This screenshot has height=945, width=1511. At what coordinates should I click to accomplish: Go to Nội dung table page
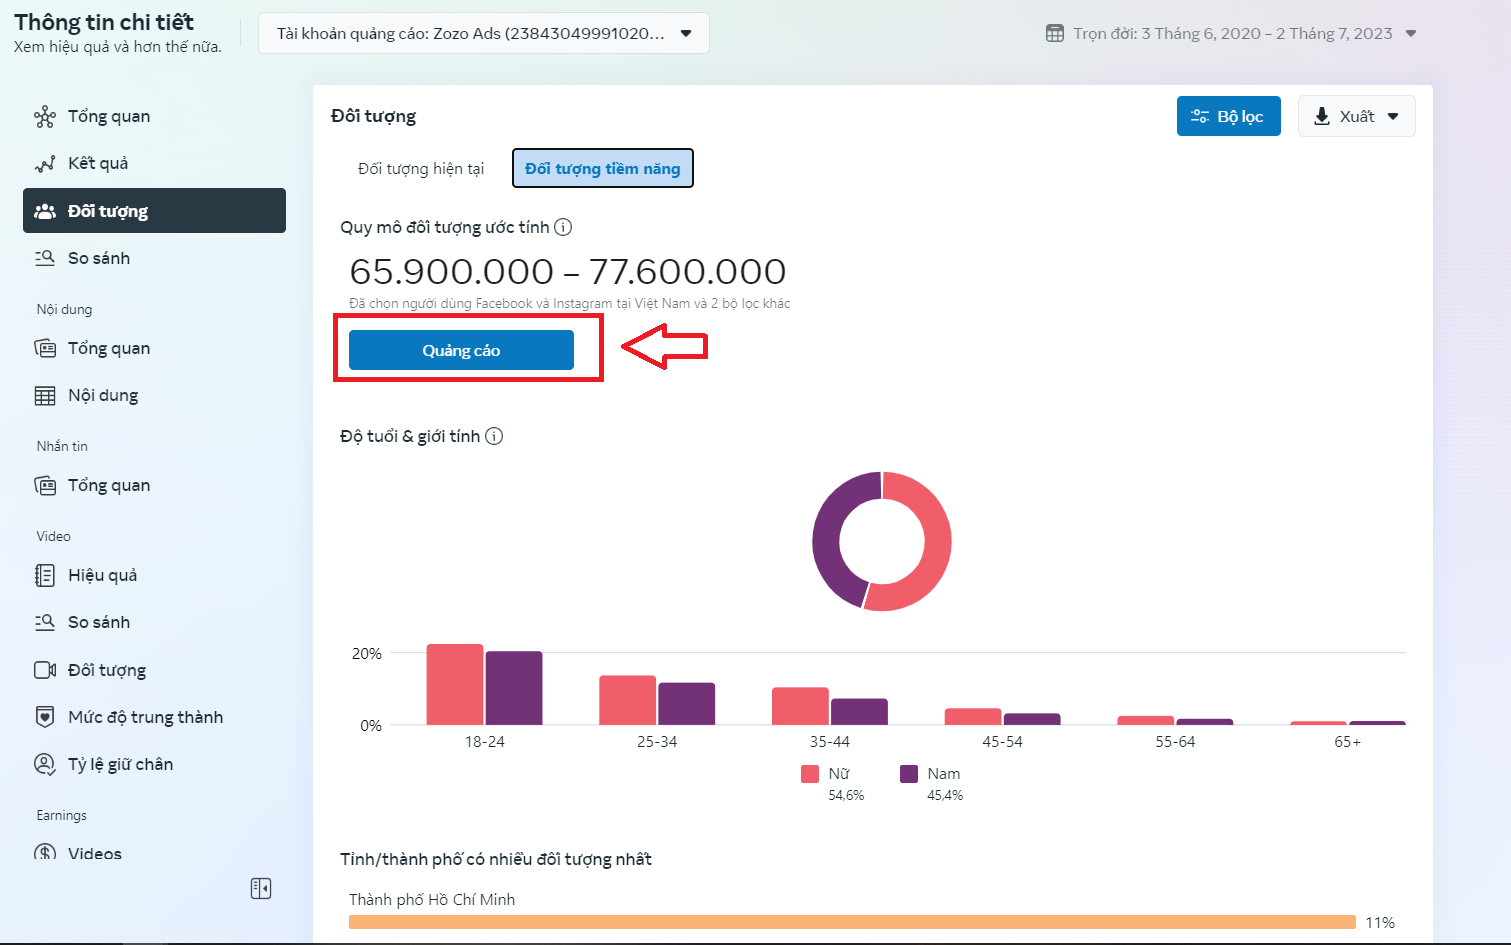(x=103, y=395)
